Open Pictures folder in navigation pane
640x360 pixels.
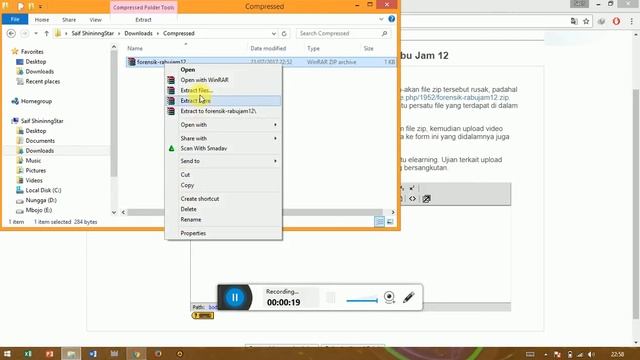pyautogui.click(x=36, y=171)
